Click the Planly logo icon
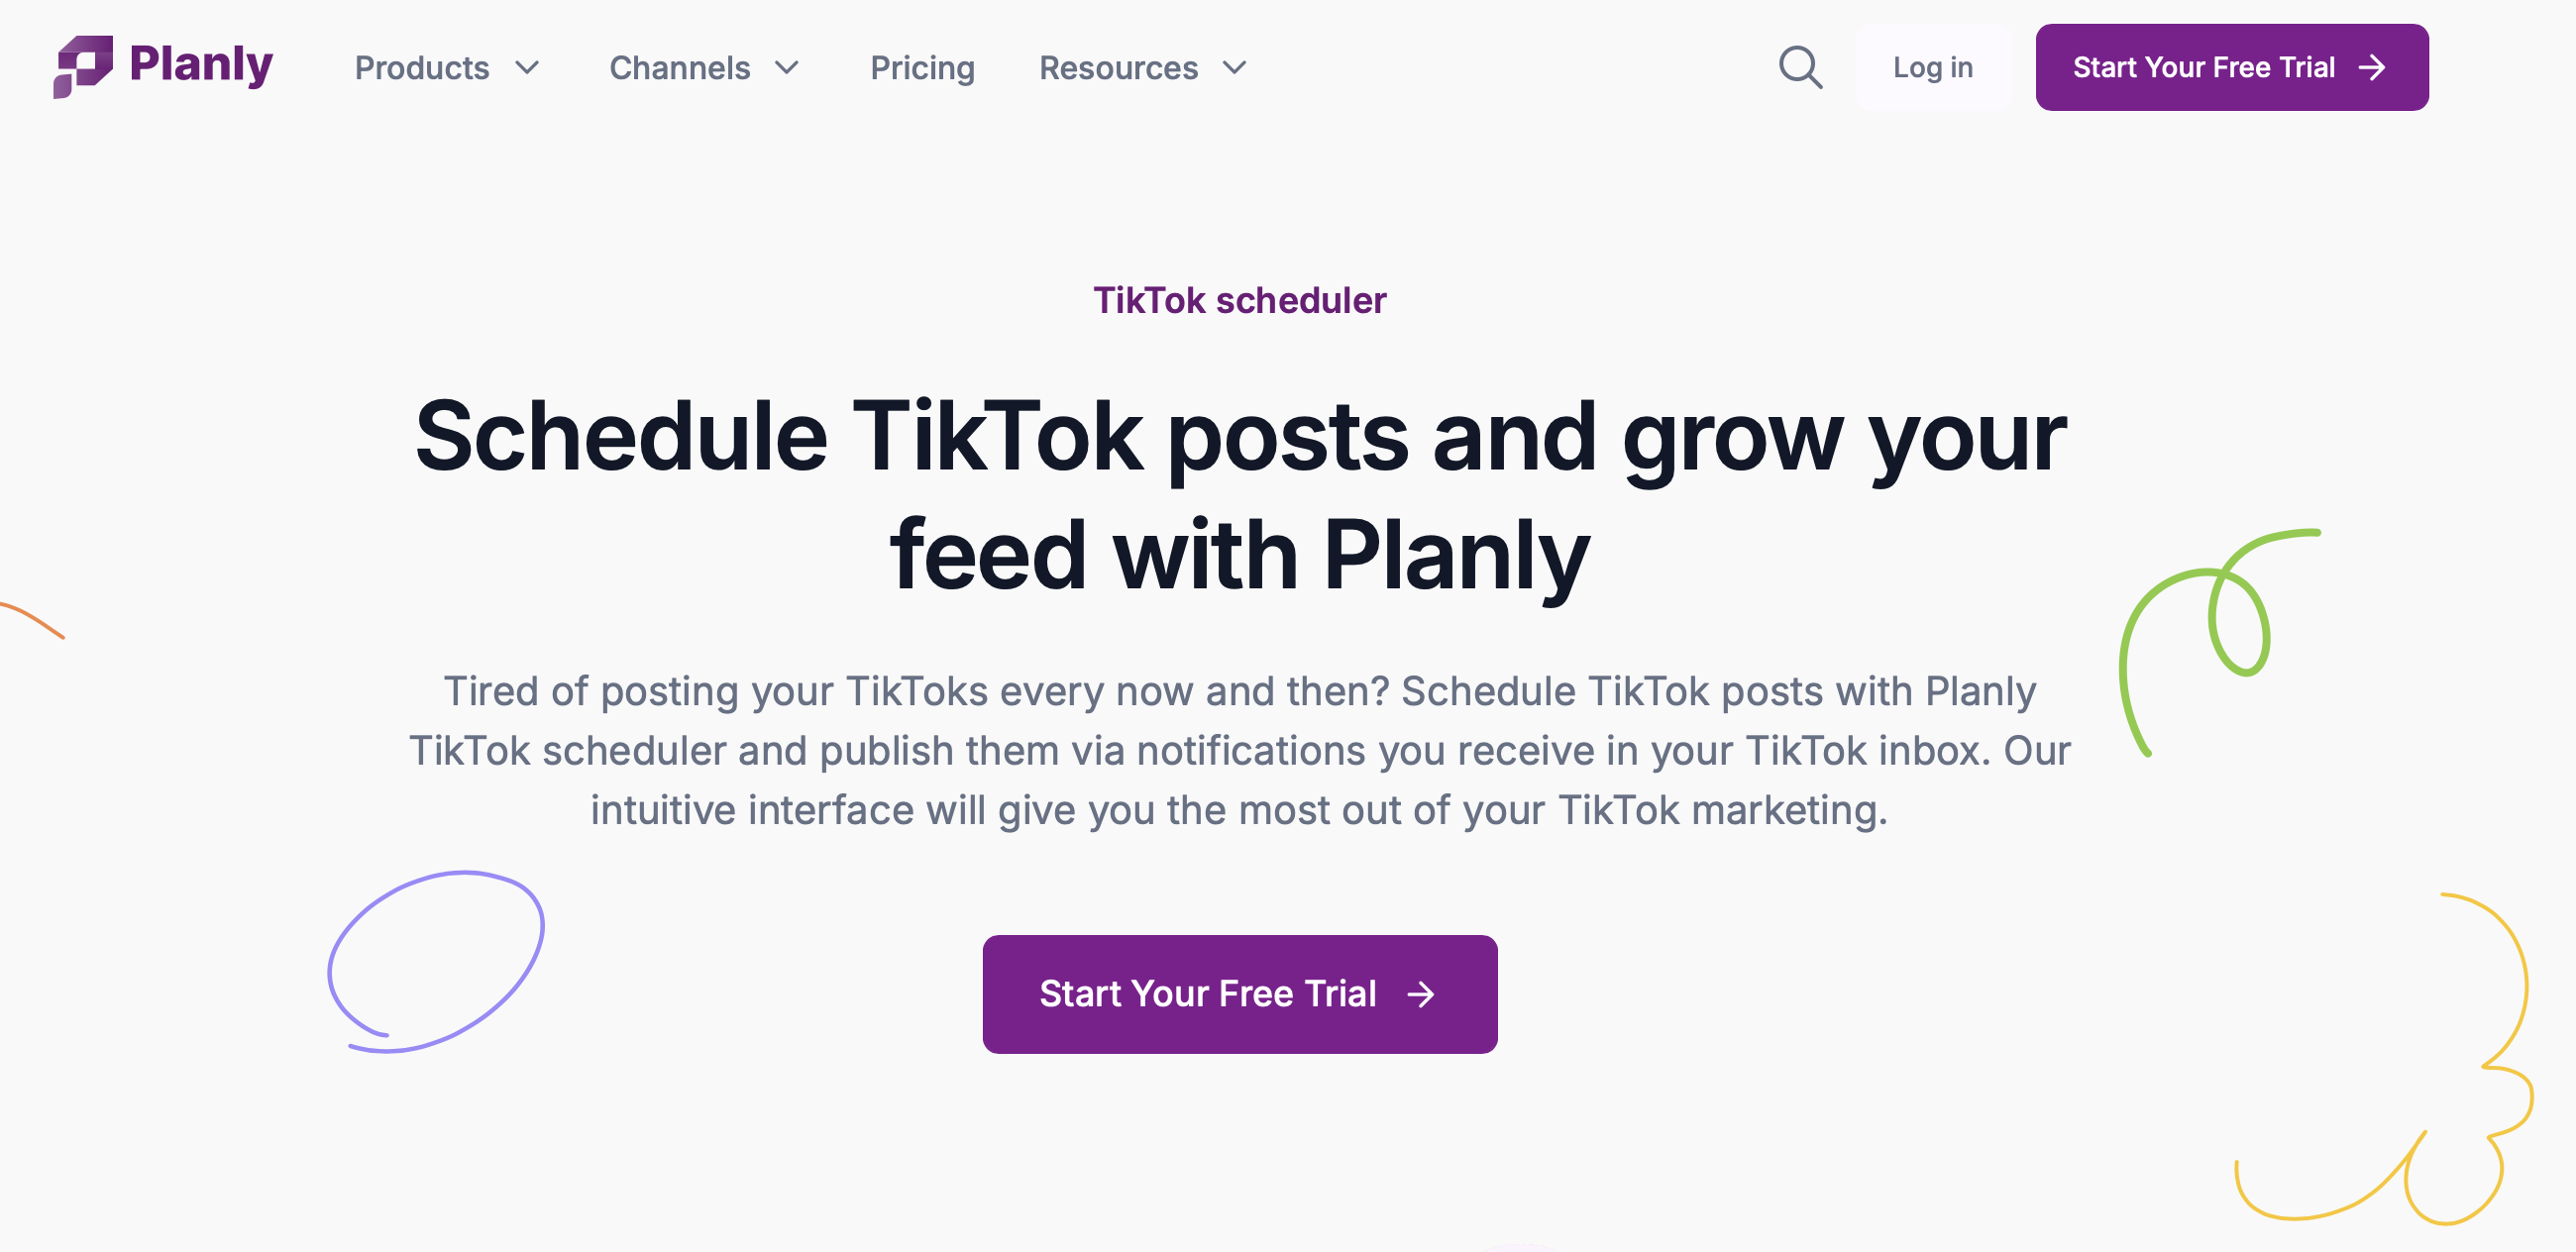Image resolution: width=2576 pixels, height=1252 pixels. (82, 66)
